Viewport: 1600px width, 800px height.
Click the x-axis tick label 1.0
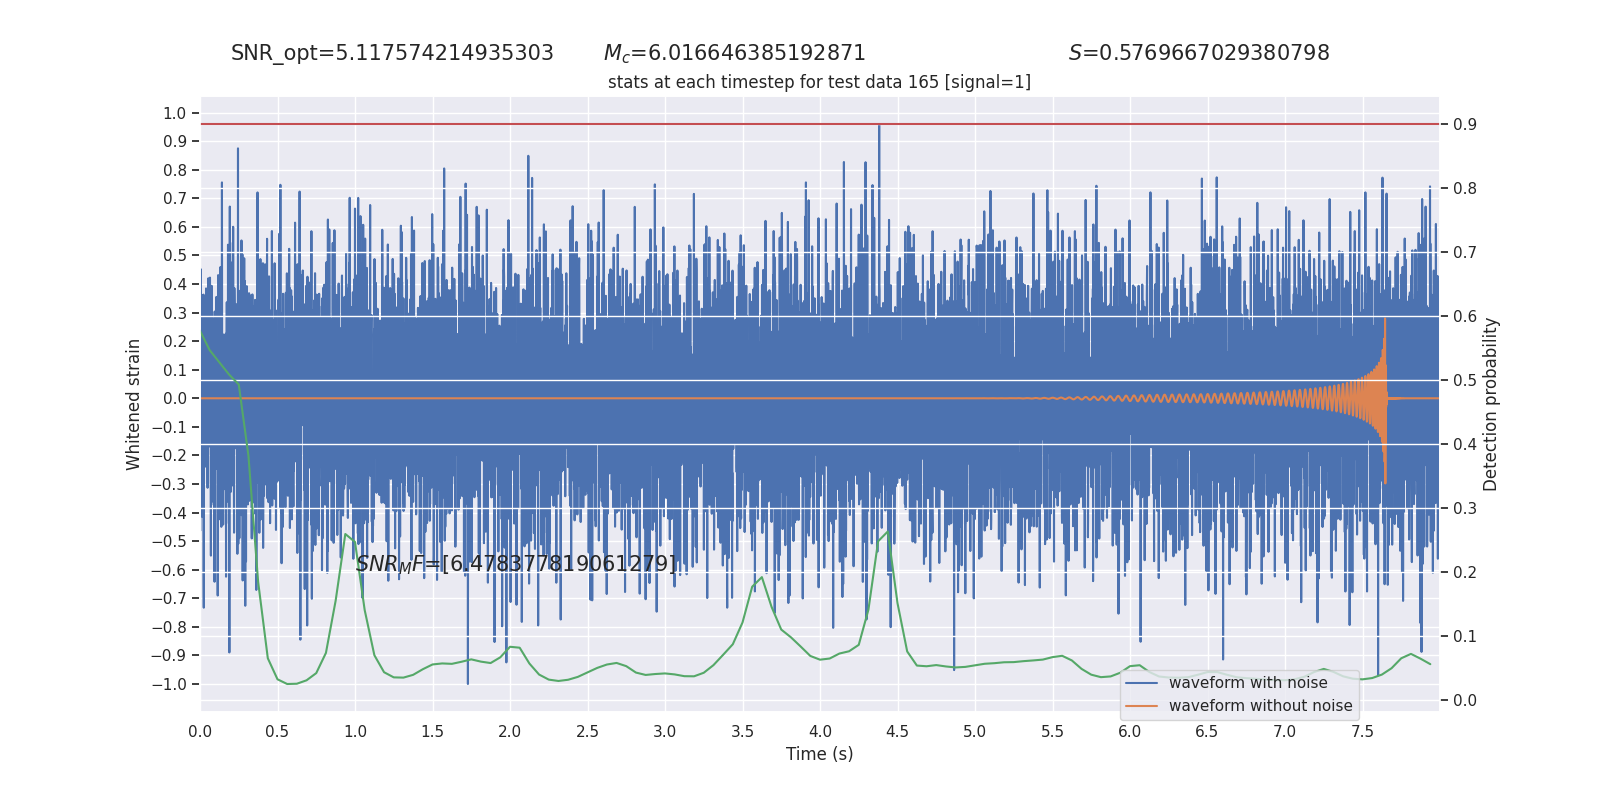point(355,732)
